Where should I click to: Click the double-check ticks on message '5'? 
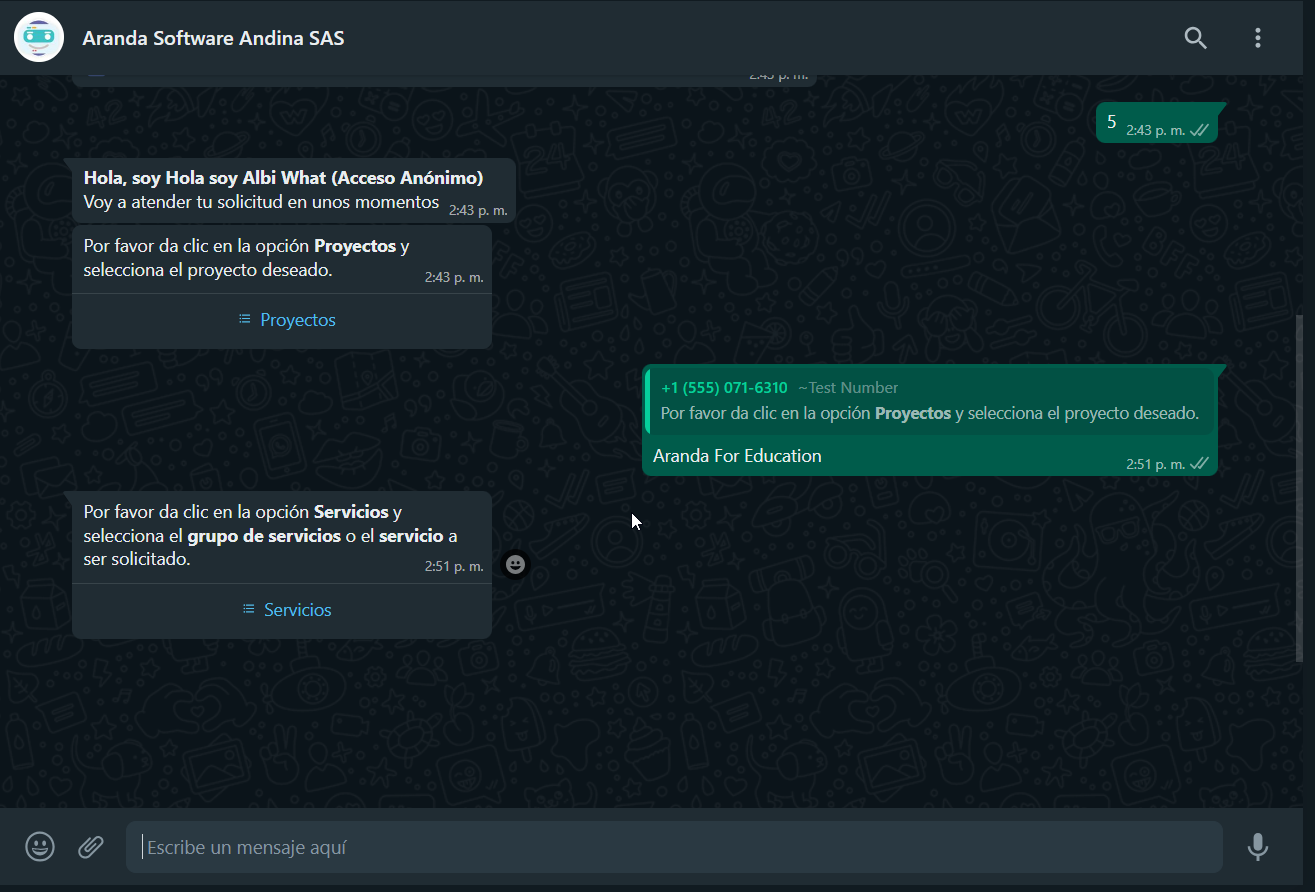point(1200,130)
